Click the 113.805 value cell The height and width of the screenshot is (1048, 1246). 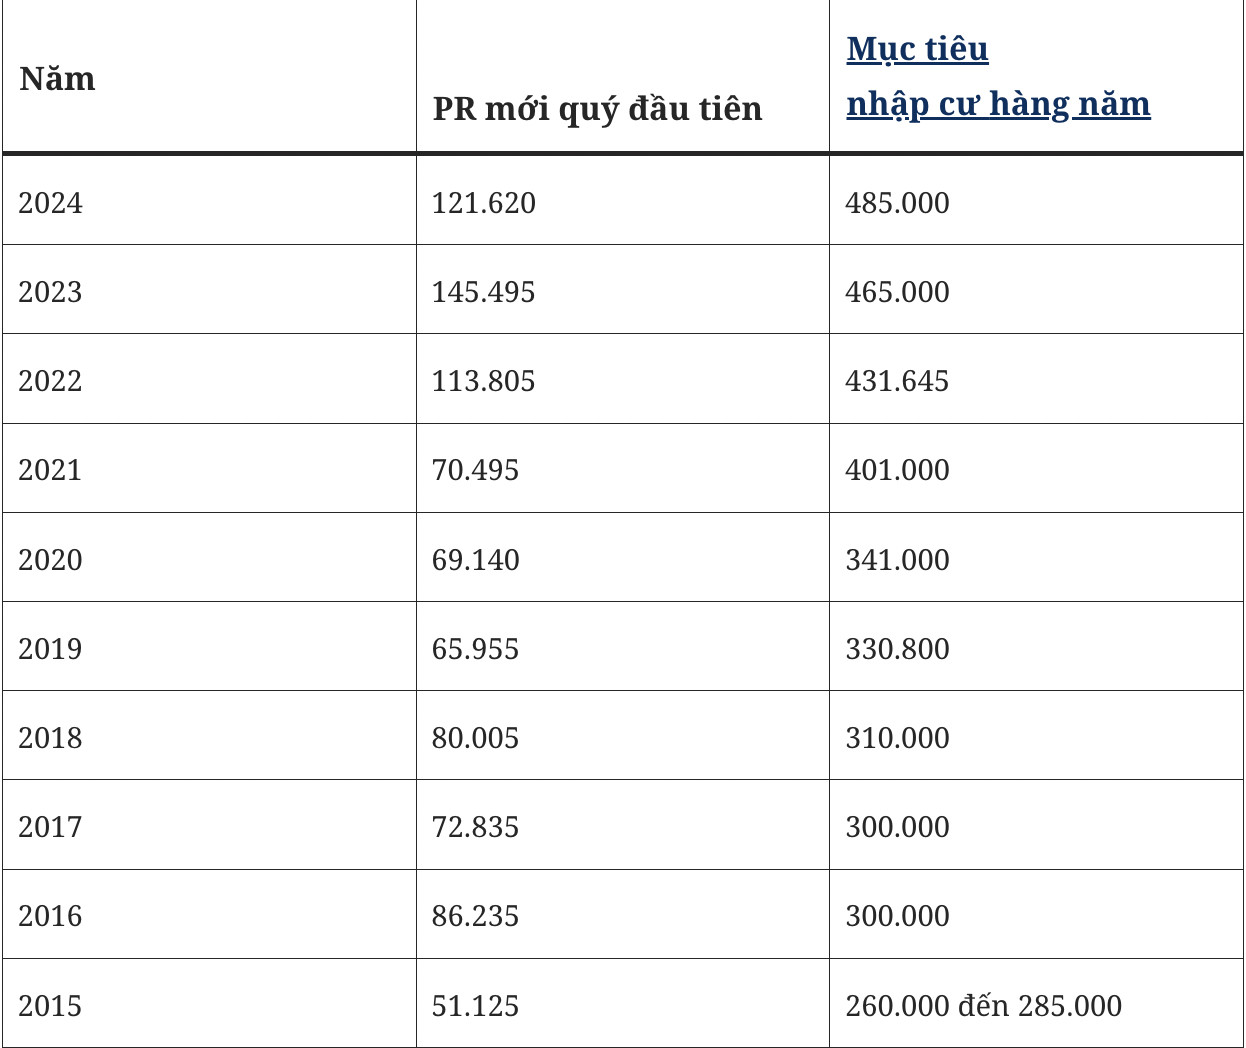coord(623,379)
